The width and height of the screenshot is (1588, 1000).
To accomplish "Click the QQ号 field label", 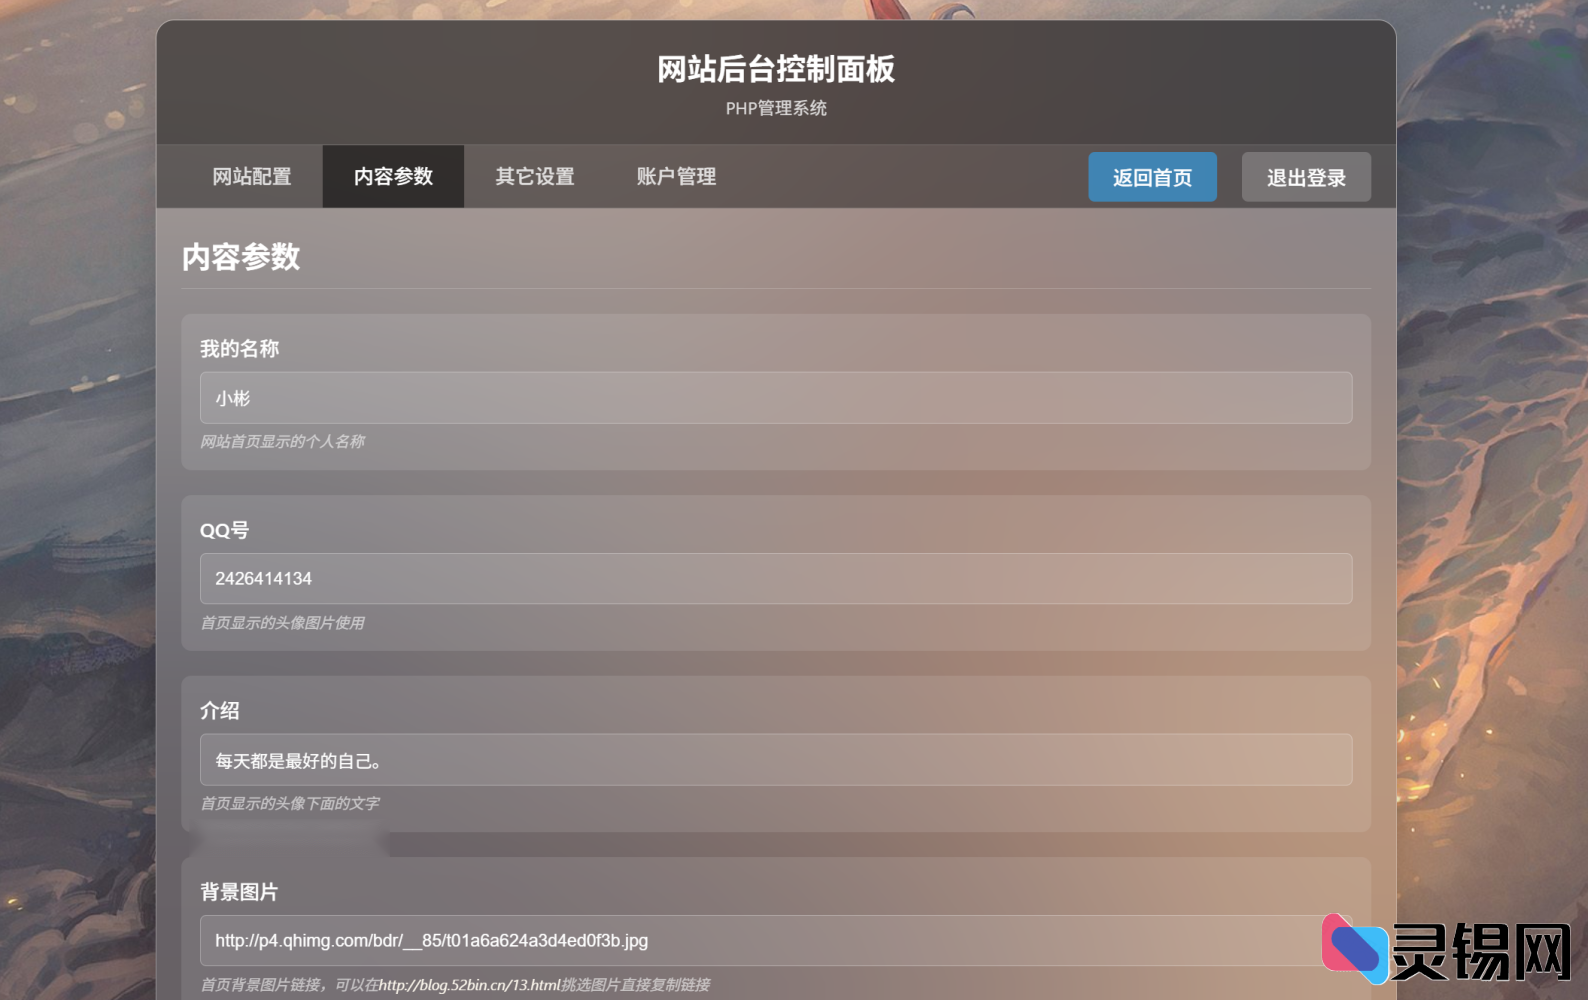I will coord(225,530).
